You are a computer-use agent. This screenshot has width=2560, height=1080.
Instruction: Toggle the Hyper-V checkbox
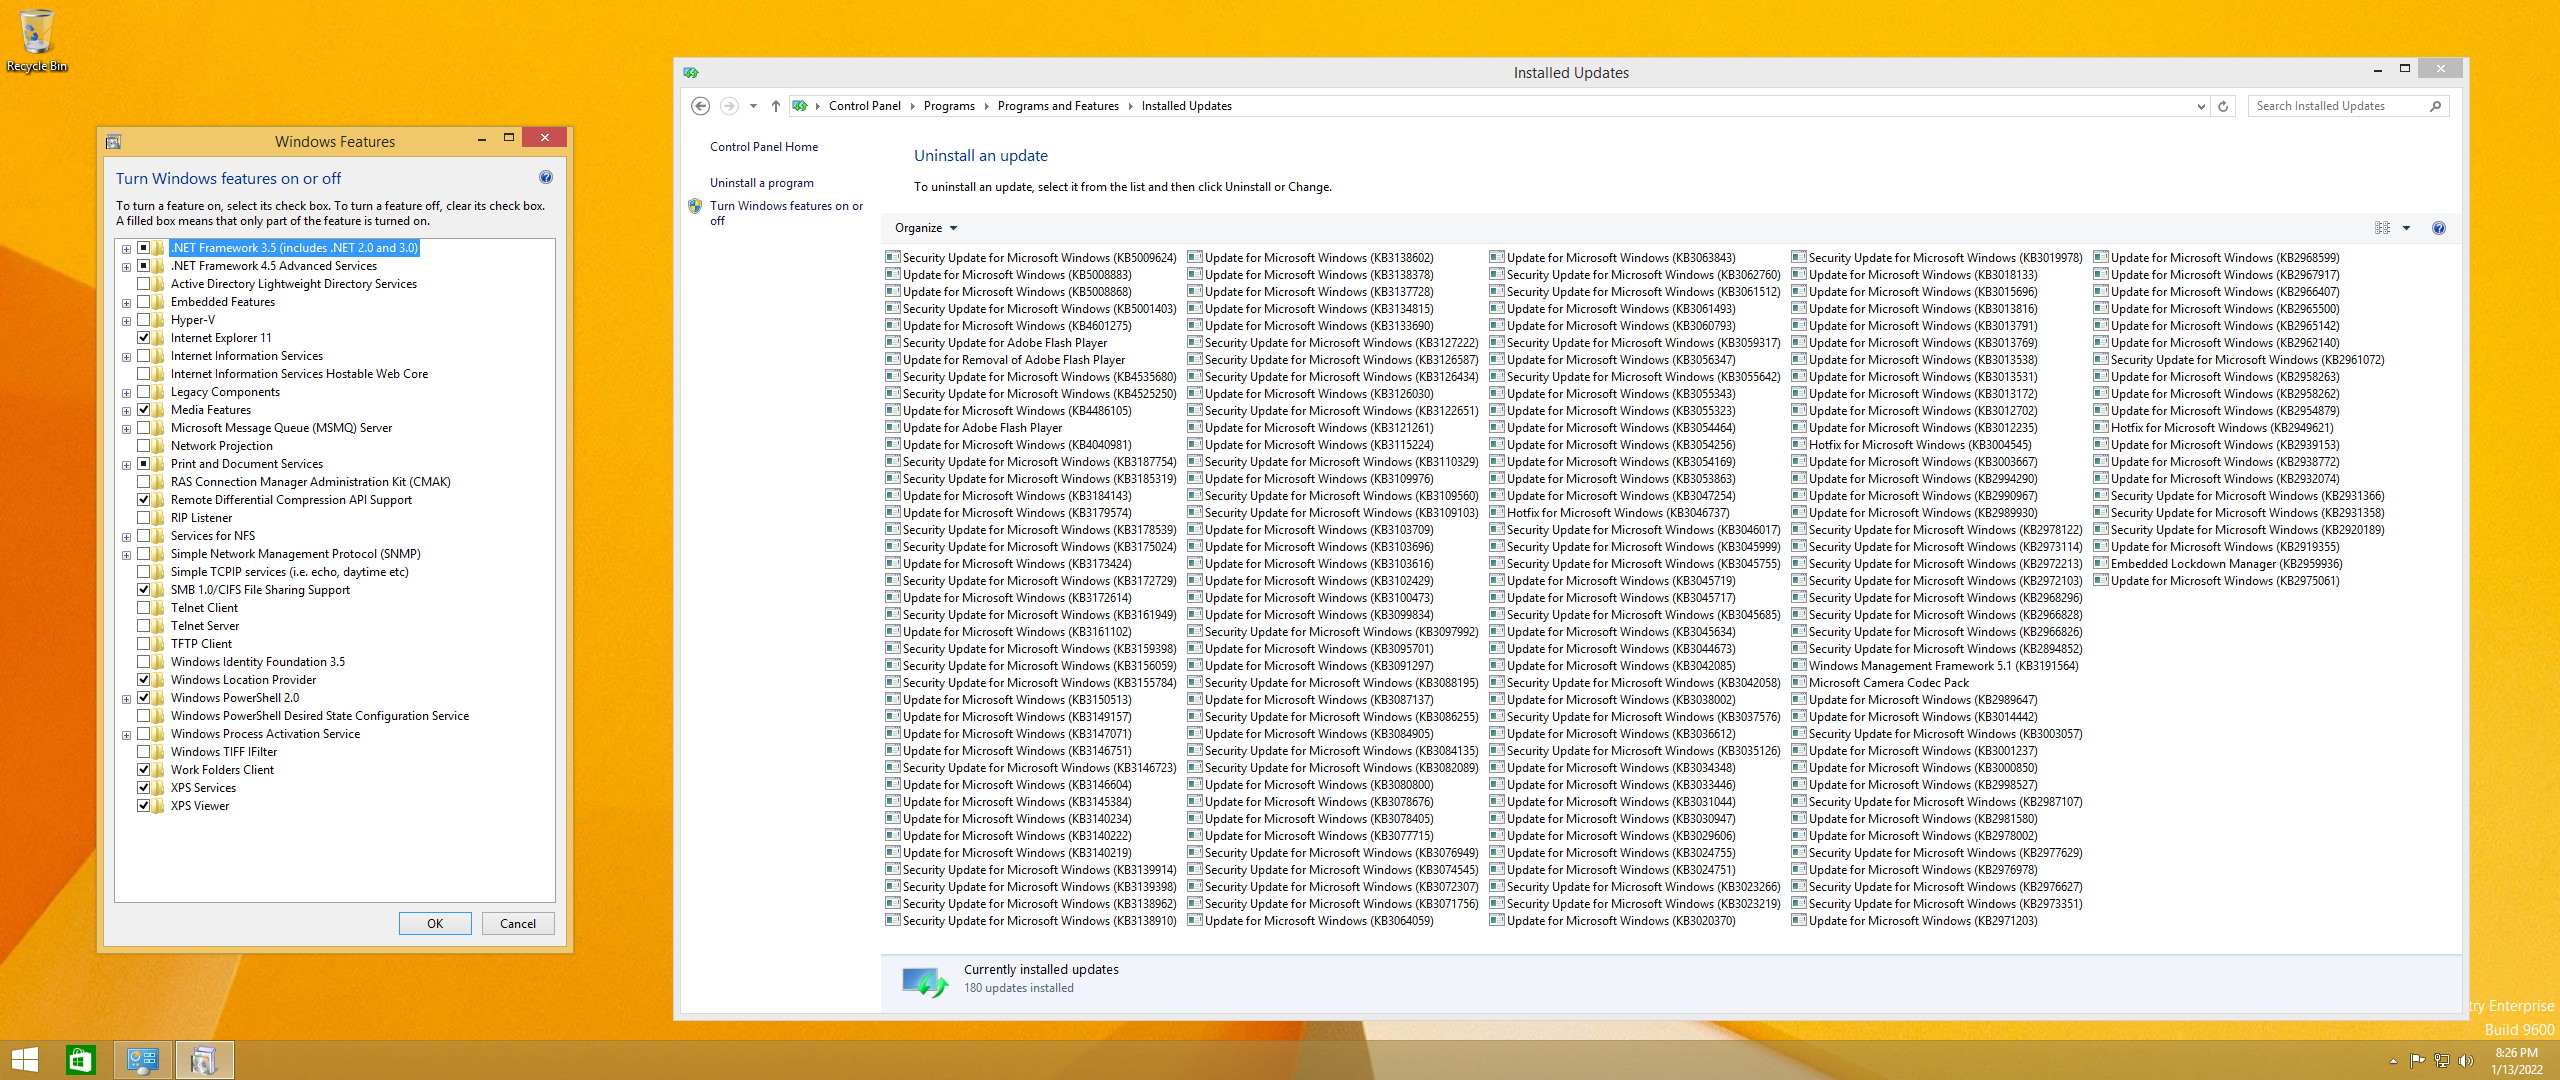point(144,320)
